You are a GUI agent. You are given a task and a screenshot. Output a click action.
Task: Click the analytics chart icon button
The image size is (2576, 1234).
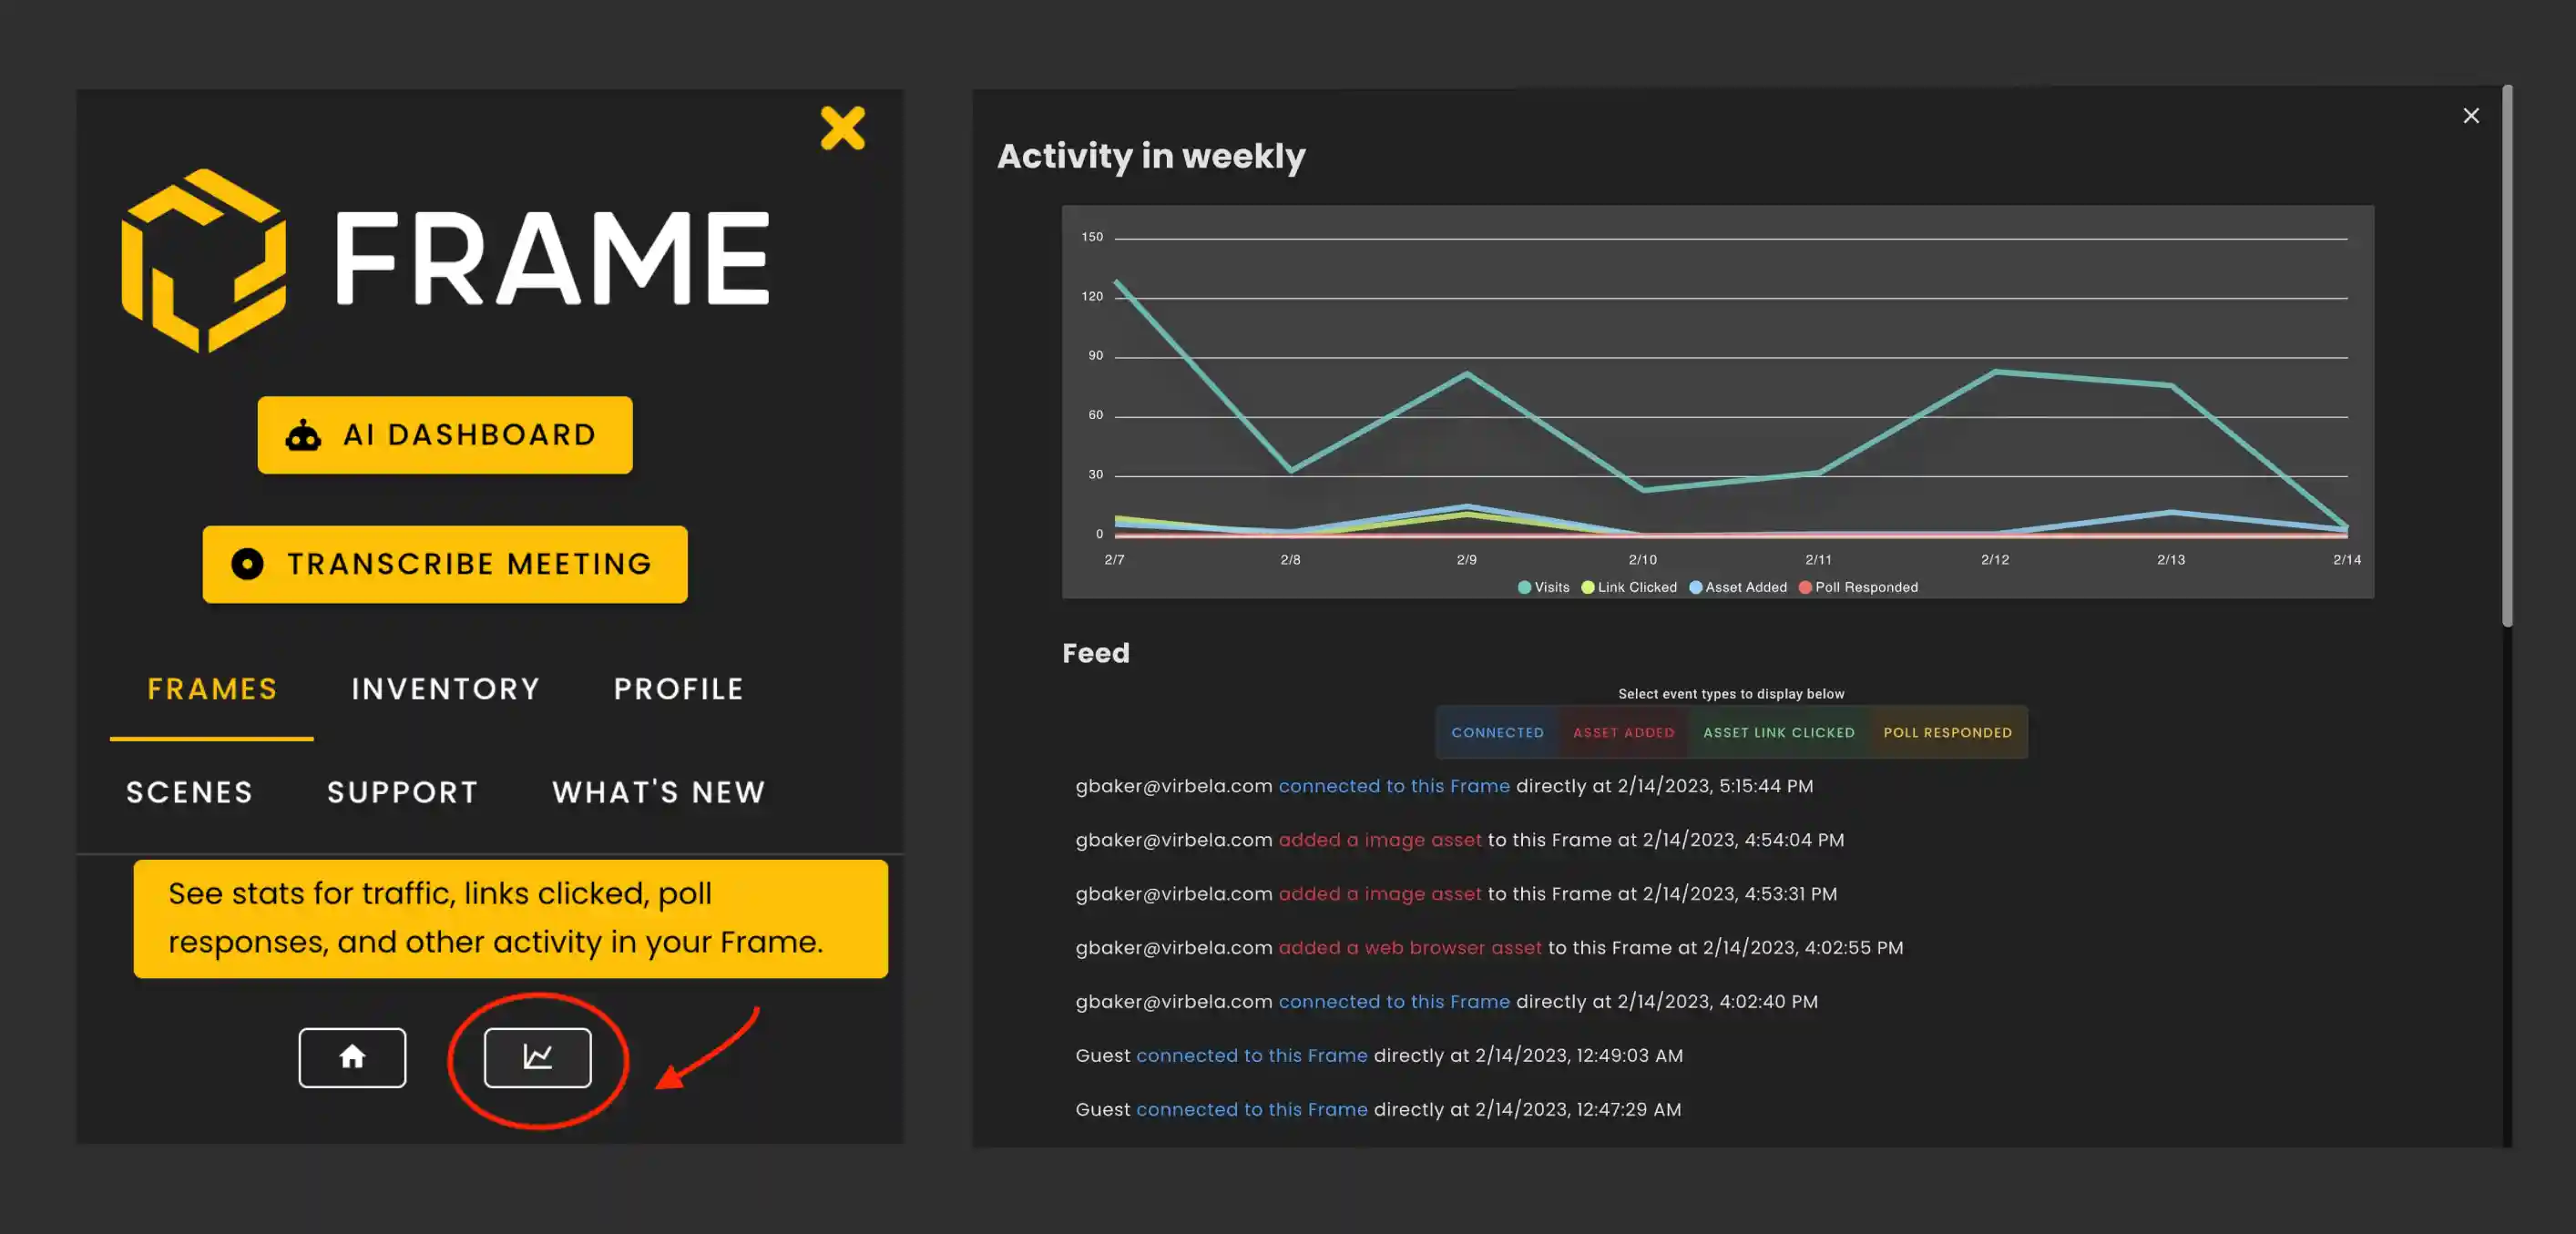pyautogui.click(x=537, y=1057)
